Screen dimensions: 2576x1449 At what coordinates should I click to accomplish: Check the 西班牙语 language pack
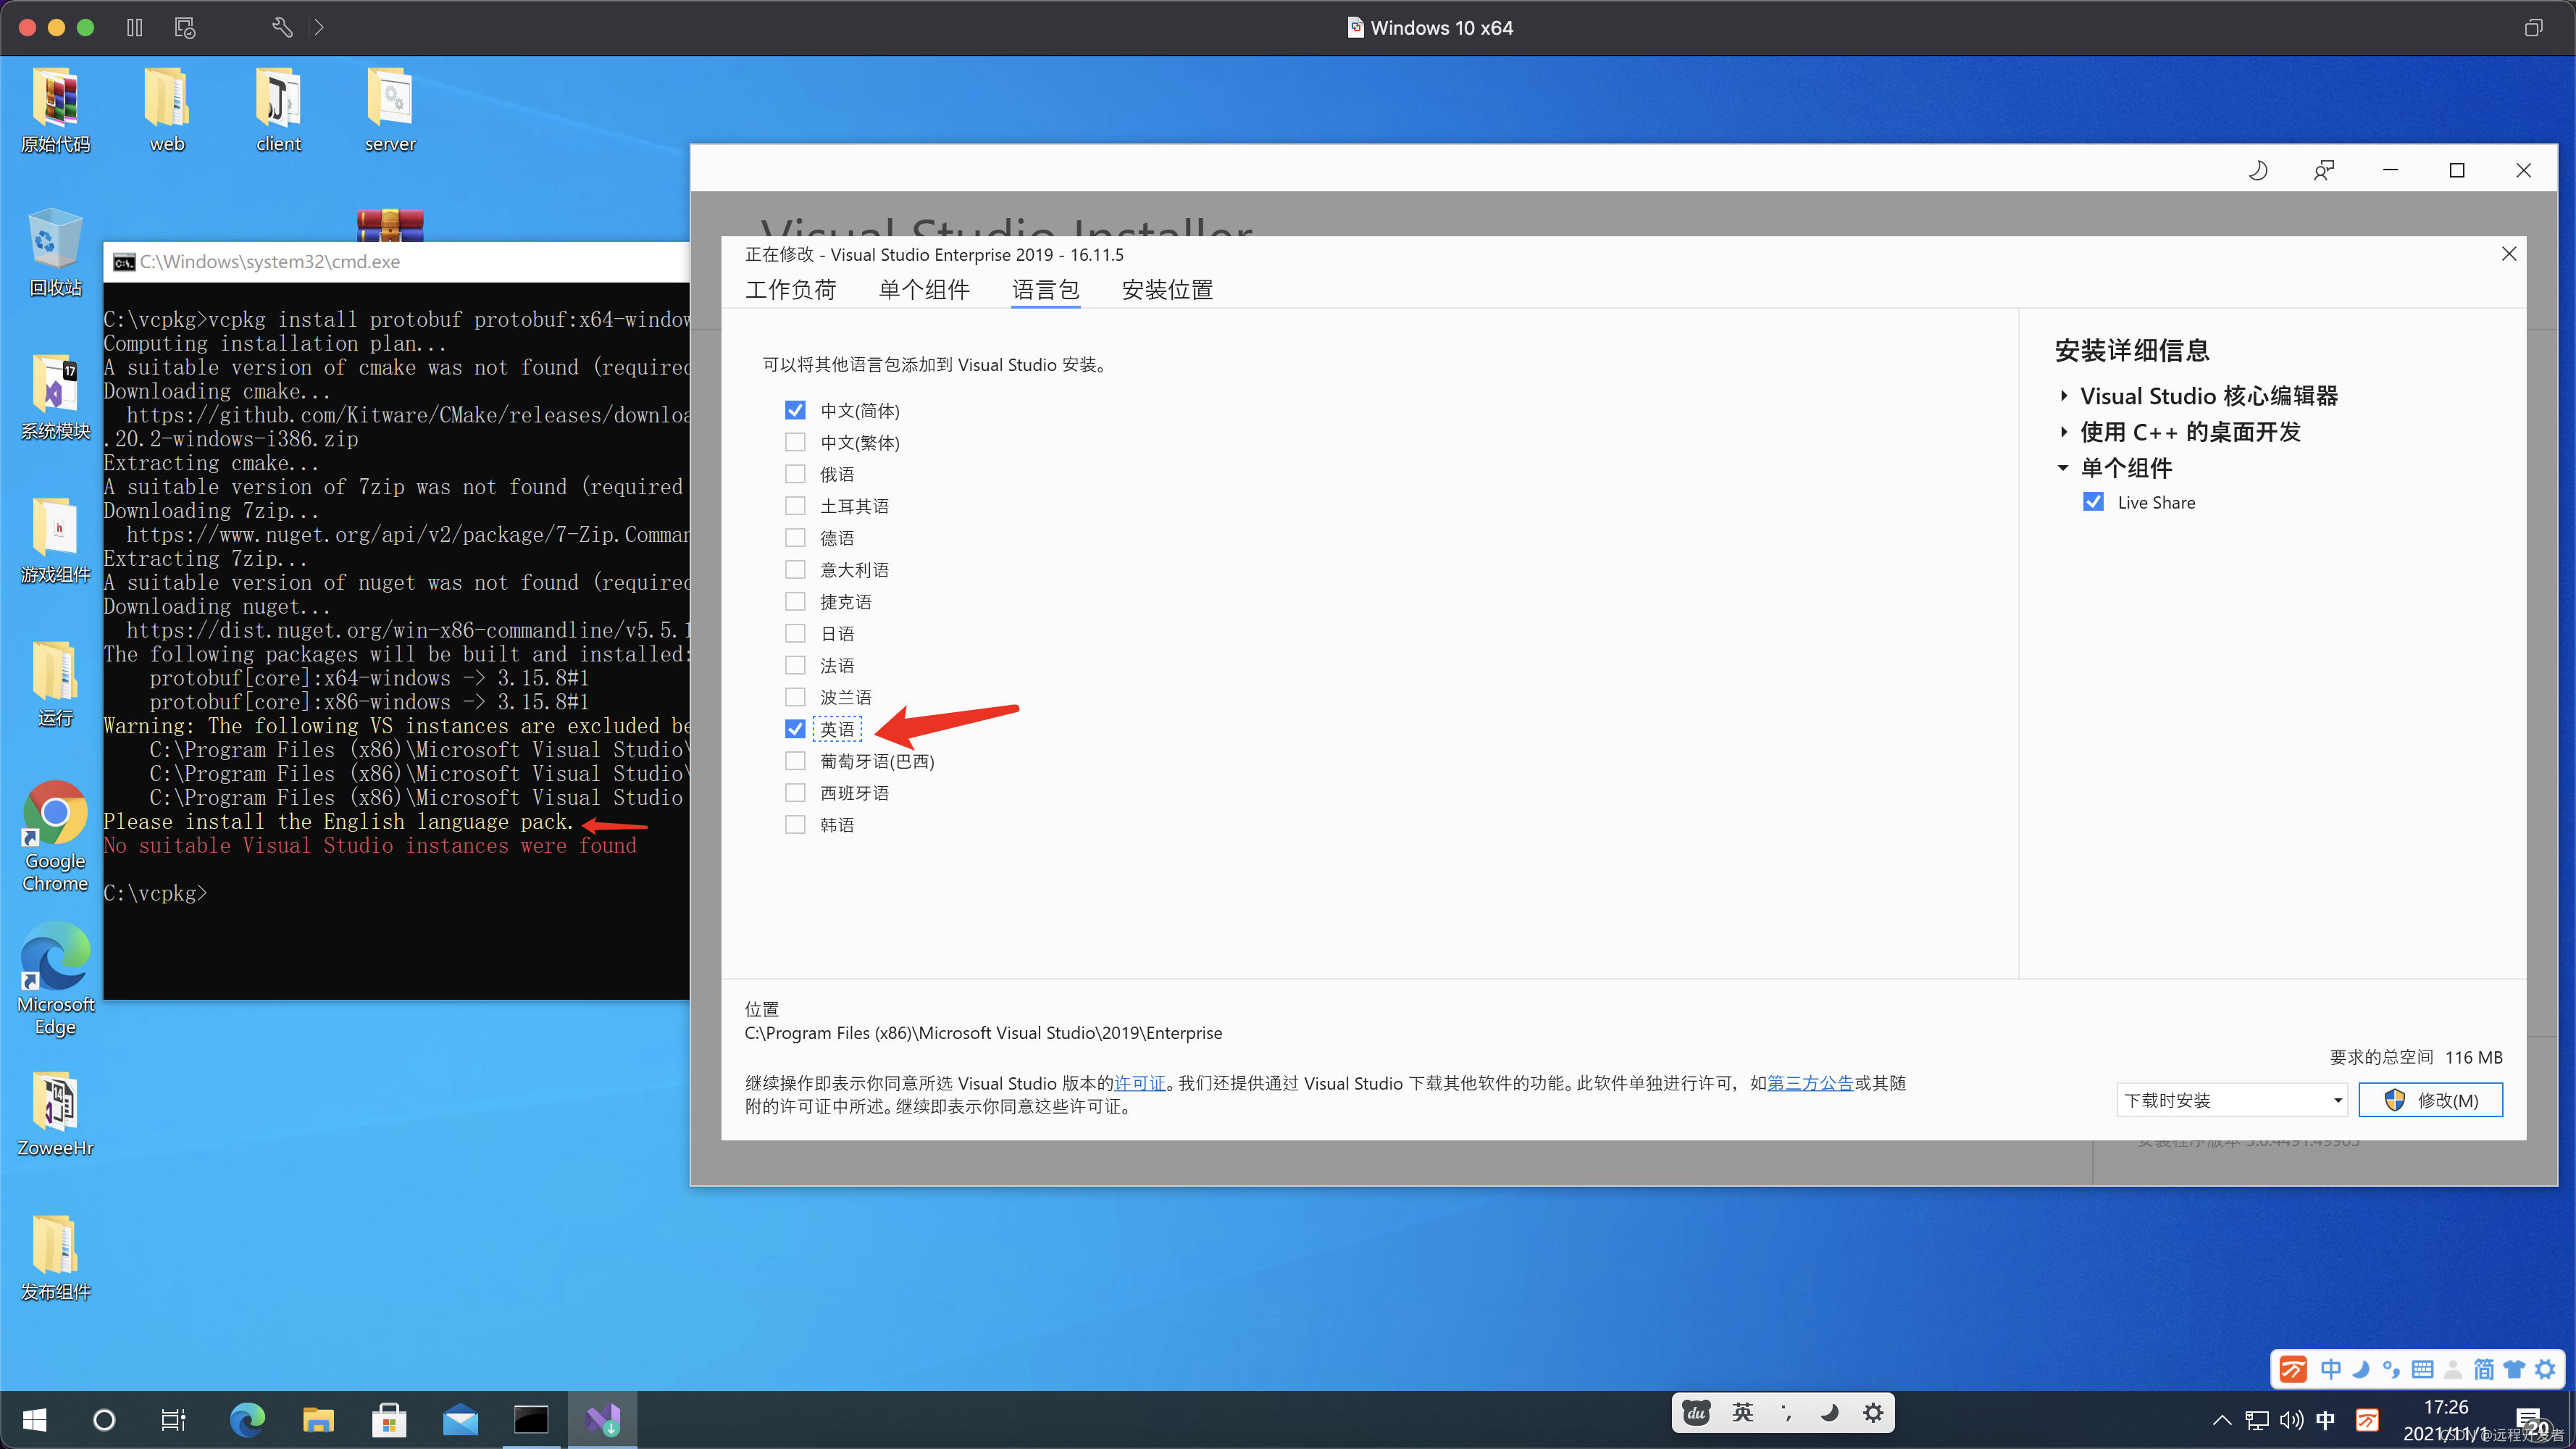795,793
